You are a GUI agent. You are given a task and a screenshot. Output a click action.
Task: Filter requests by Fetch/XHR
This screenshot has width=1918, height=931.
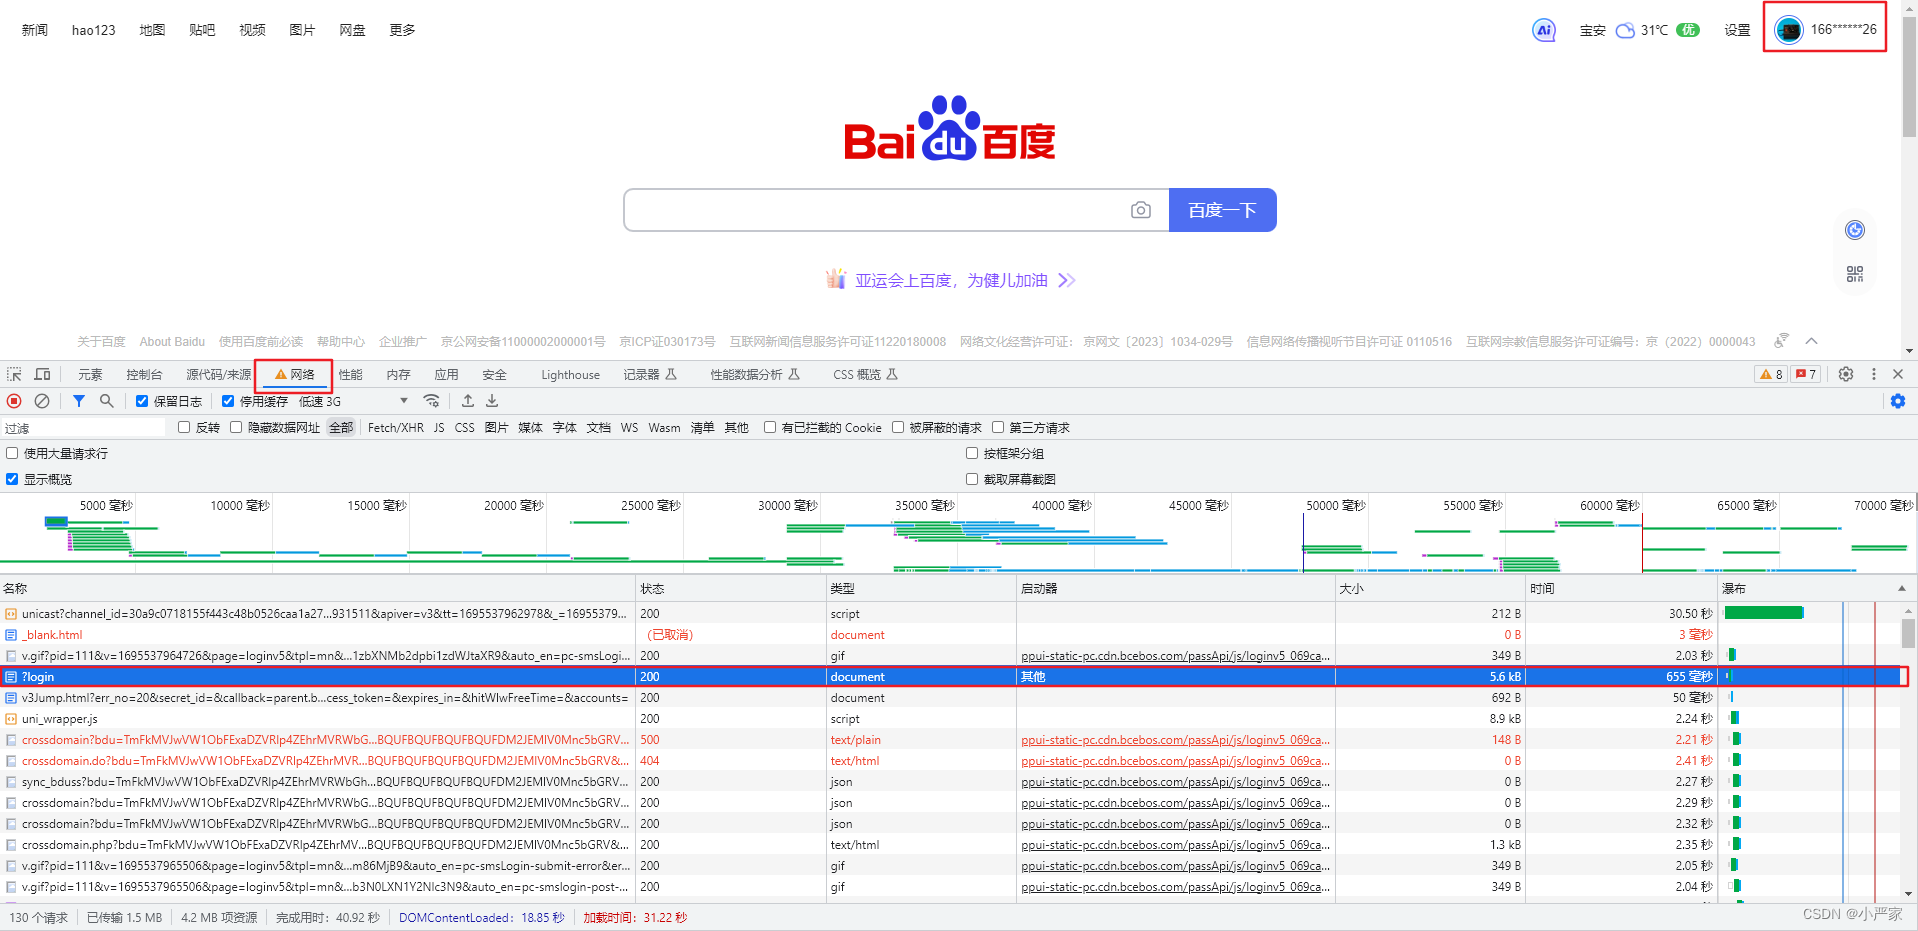(395, 427)
